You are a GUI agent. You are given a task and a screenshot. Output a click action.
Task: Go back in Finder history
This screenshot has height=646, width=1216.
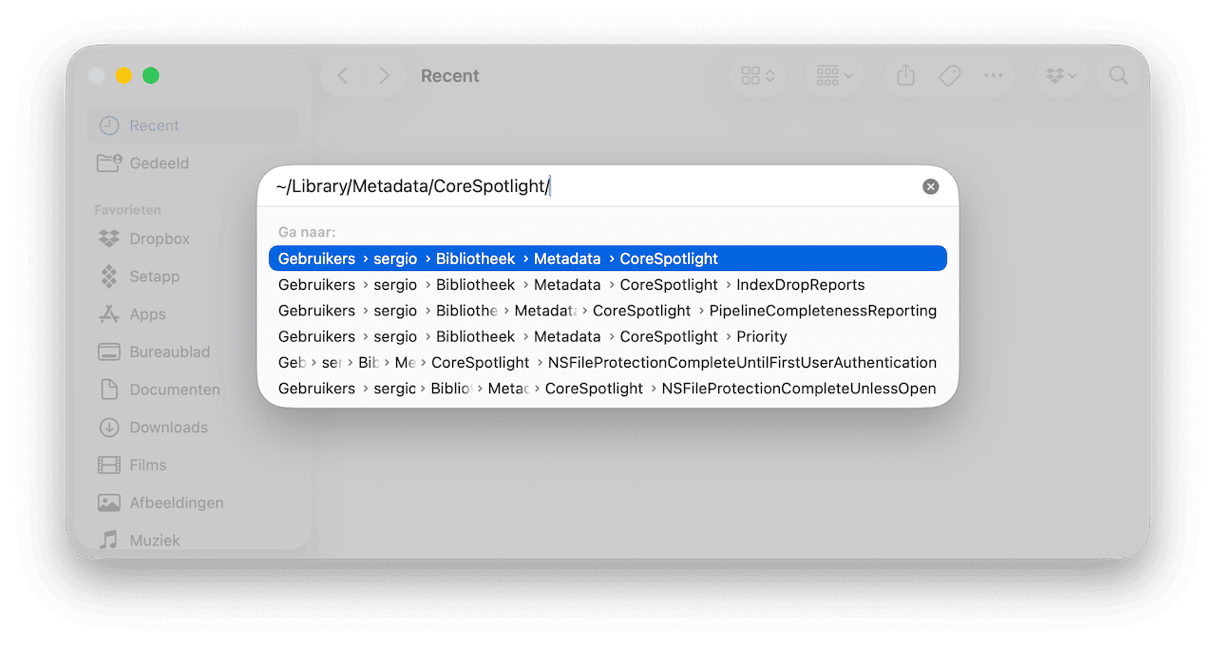tap(342, 76)
